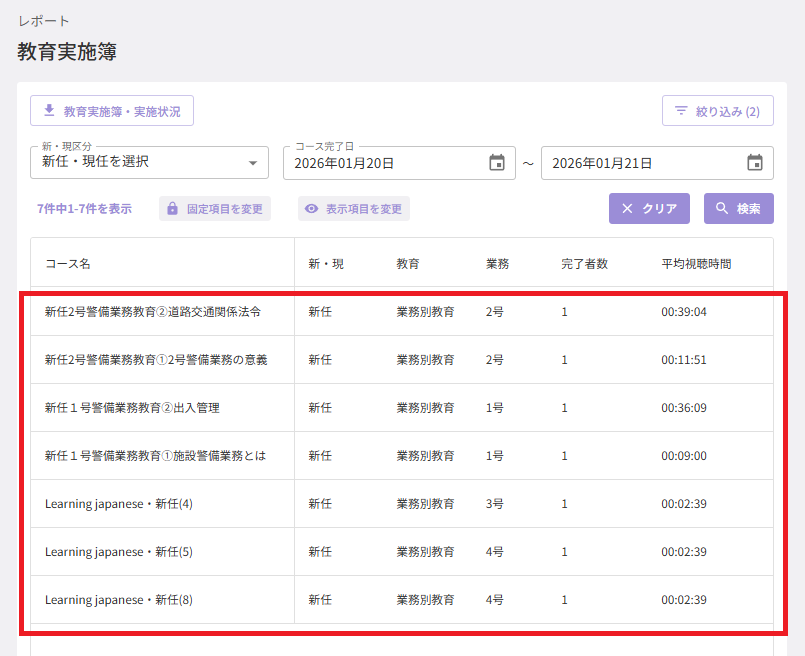Click 固定項目を変更 button
The width and height of the screenshot is (805, 656).
coord(215,209)
